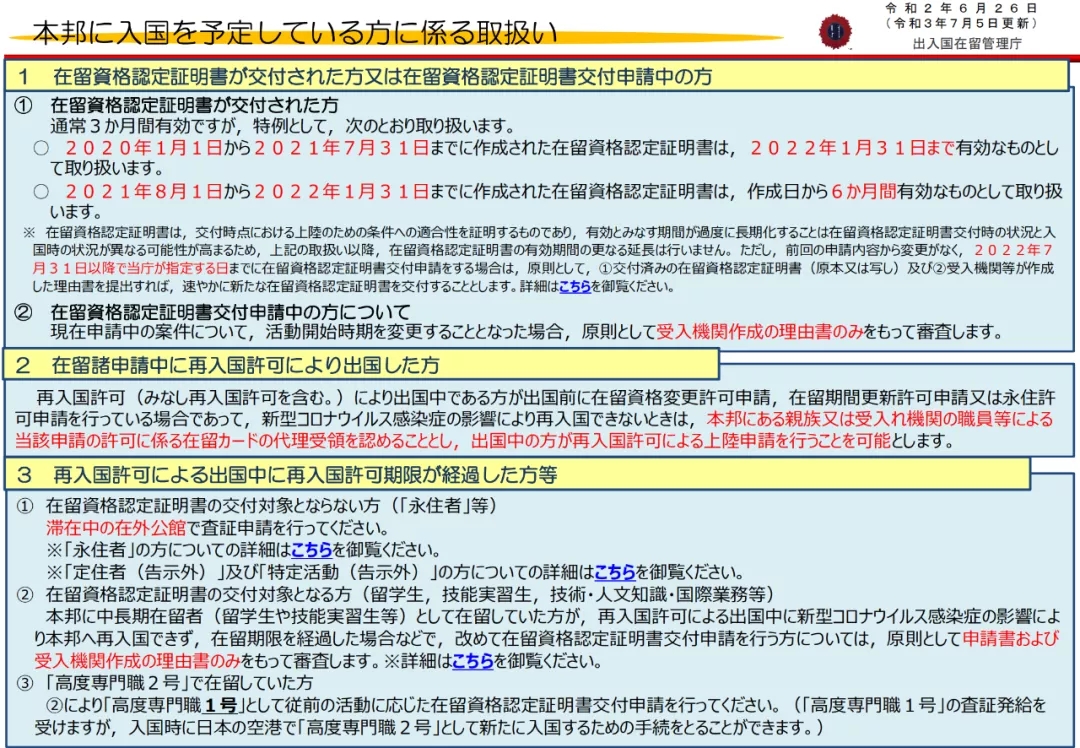Click the red date 2021年7月31日
The height and width of the screenshot is (748, 1080).
click(342, 147)
